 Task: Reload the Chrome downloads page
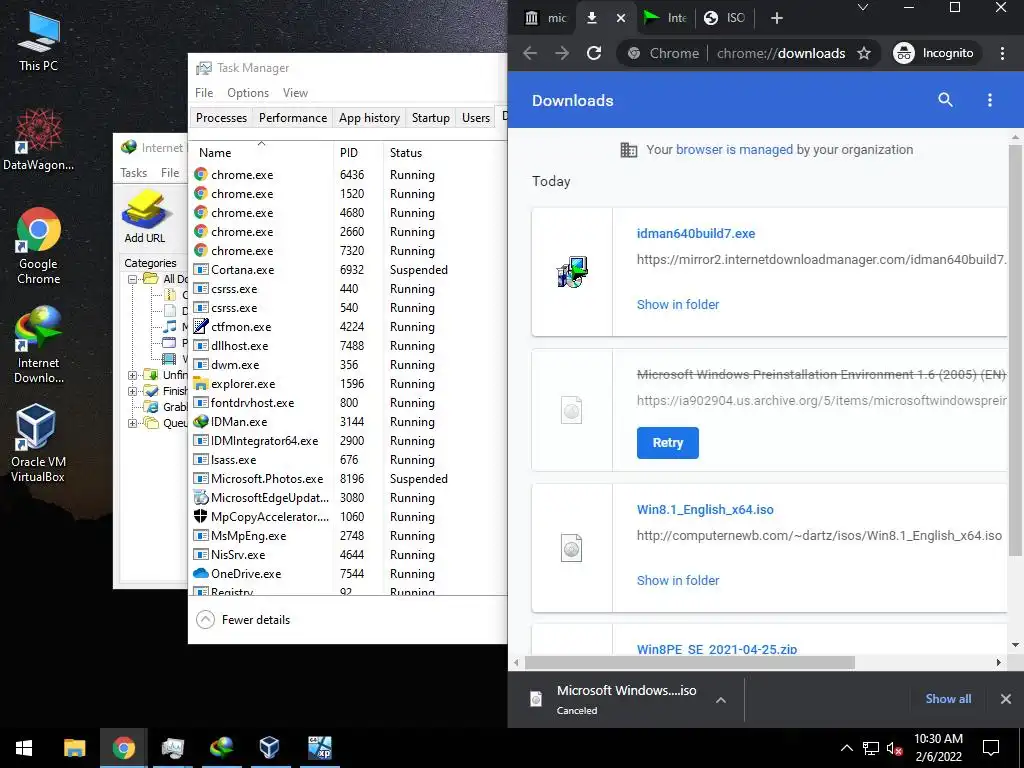tap(594, 54)
